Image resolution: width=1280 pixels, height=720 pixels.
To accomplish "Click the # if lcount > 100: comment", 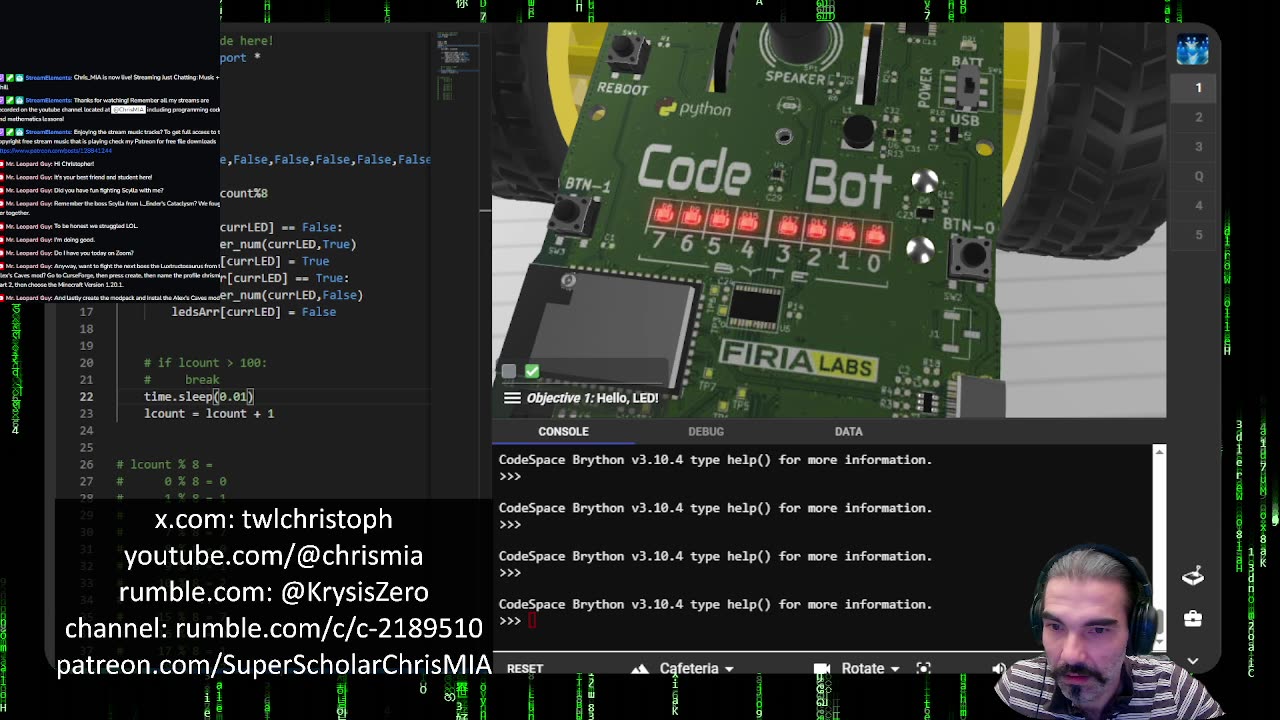I will coord(205,363).
